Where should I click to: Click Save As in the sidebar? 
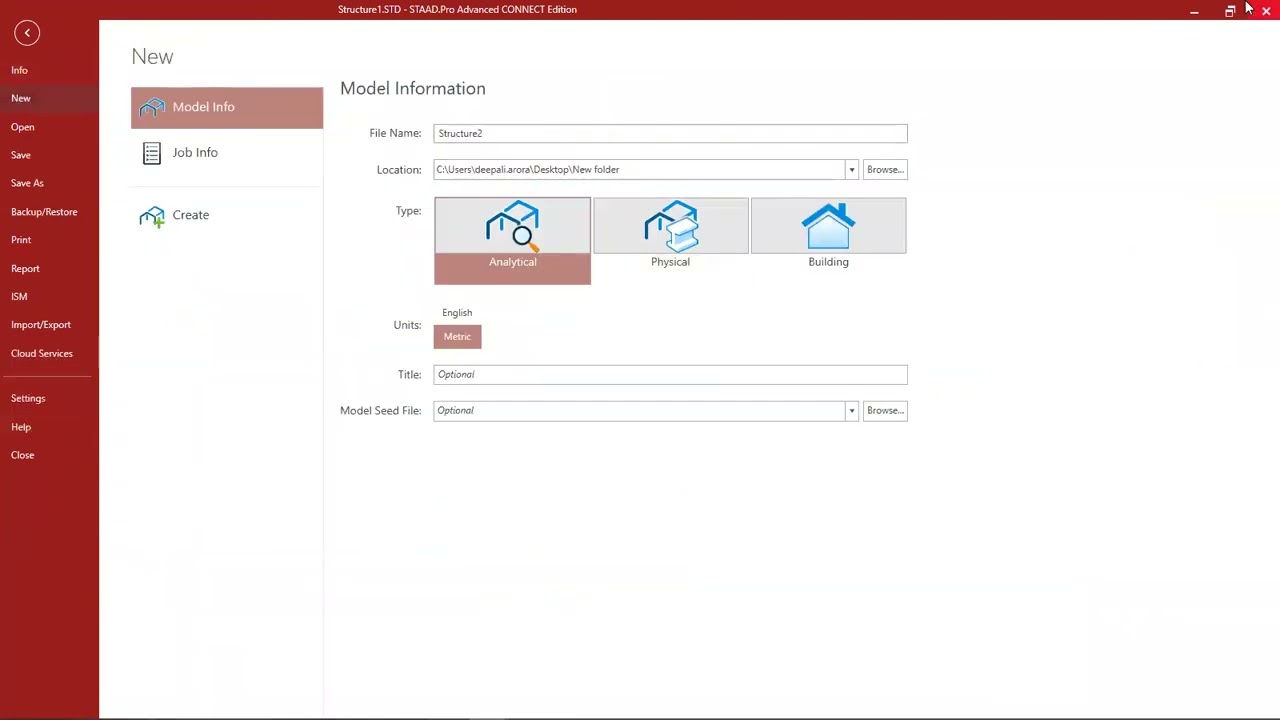click(27, 183)
